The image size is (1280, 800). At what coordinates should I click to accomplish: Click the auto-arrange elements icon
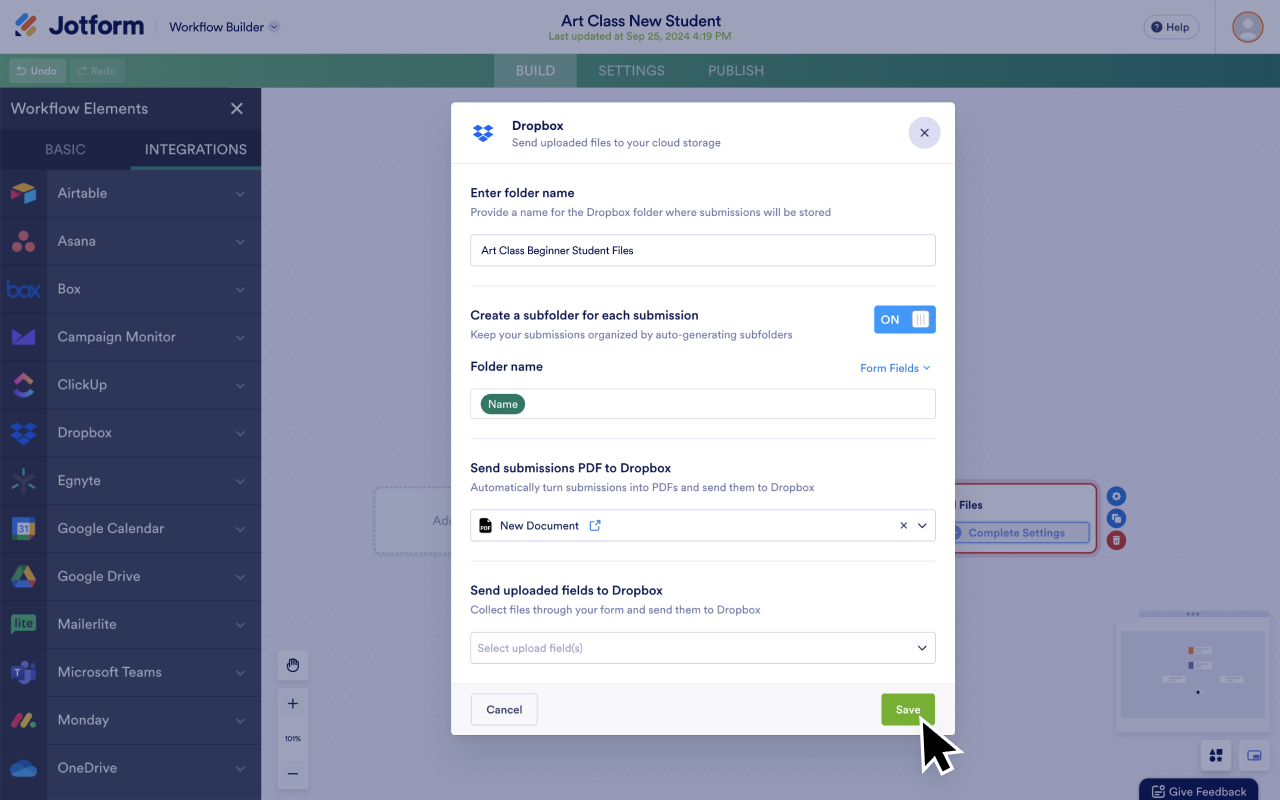[1216, 755]
